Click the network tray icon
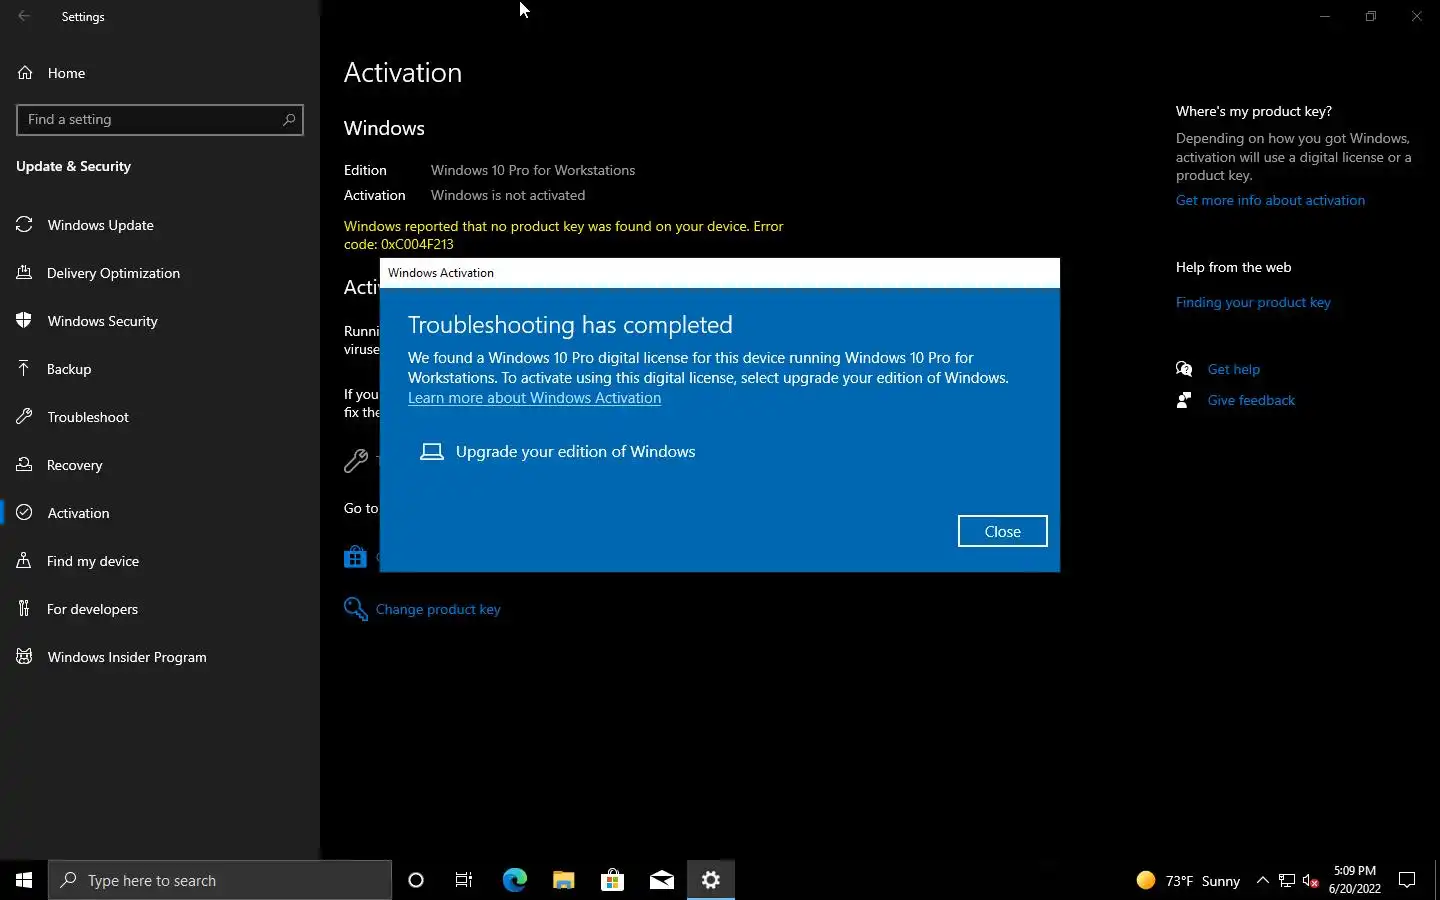 point(1287,881)
